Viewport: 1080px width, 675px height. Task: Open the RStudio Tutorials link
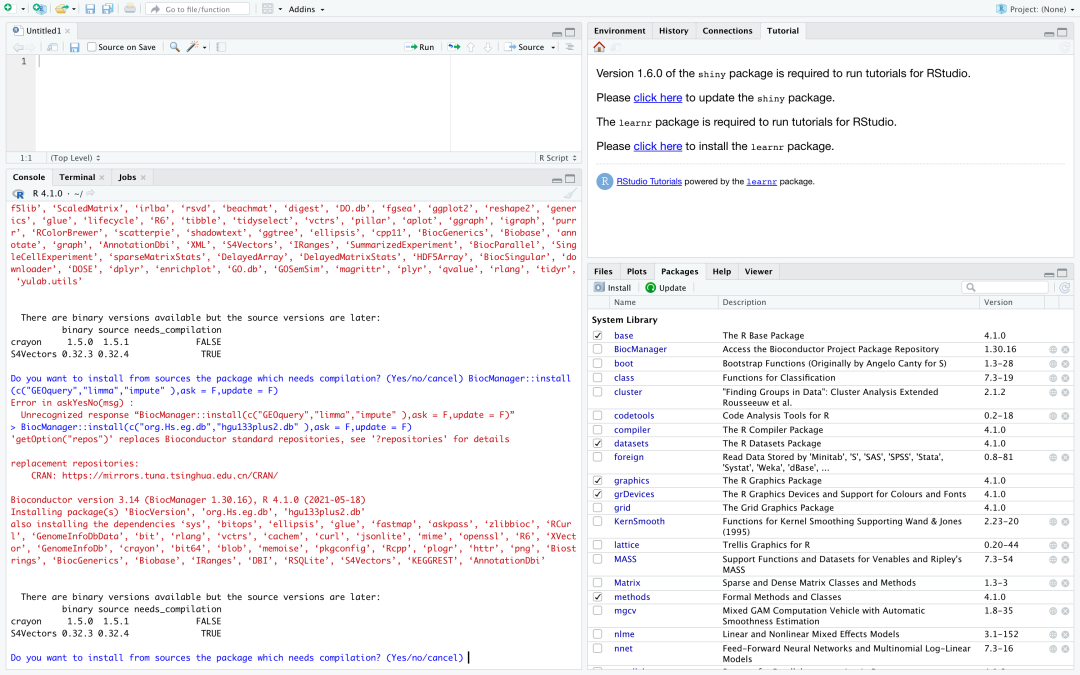click(x=649, y=182)
